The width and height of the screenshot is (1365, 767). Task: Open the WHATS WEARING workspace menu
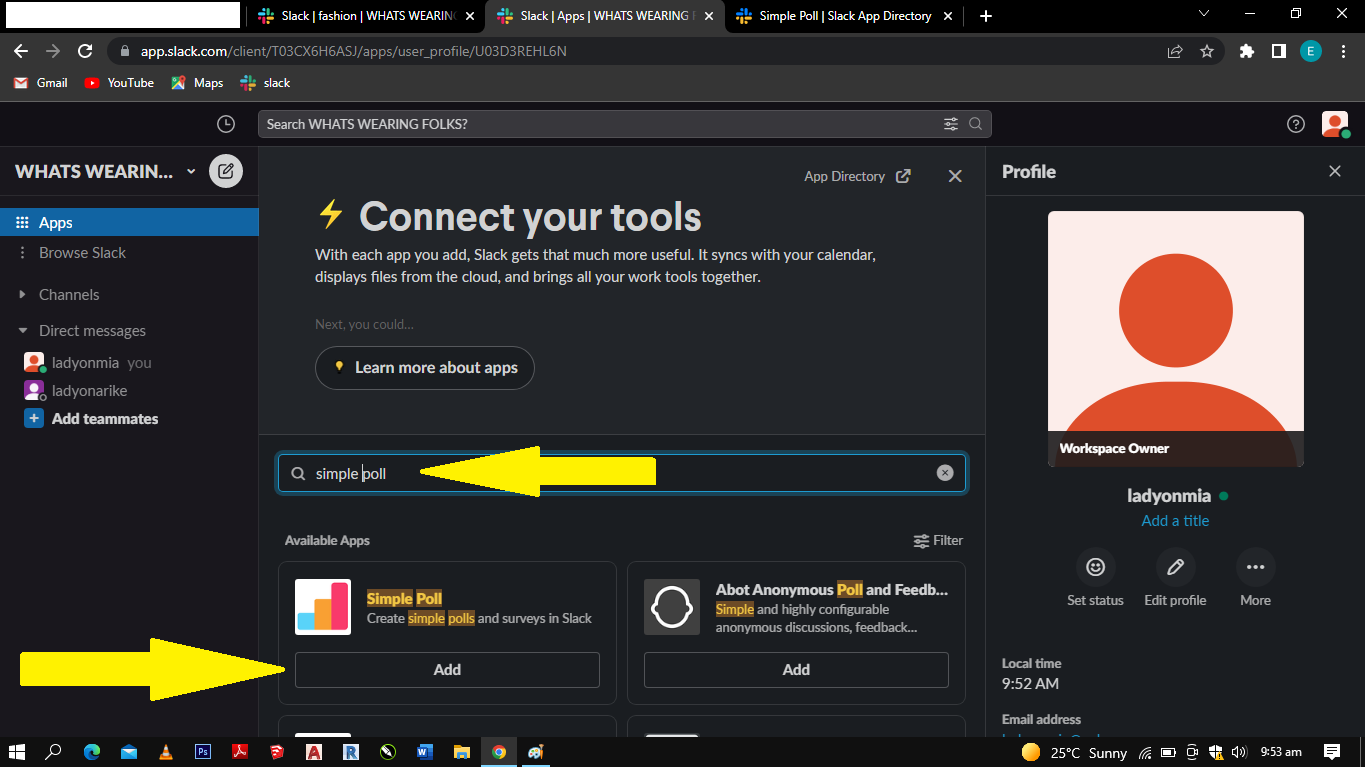pos(106,171)
